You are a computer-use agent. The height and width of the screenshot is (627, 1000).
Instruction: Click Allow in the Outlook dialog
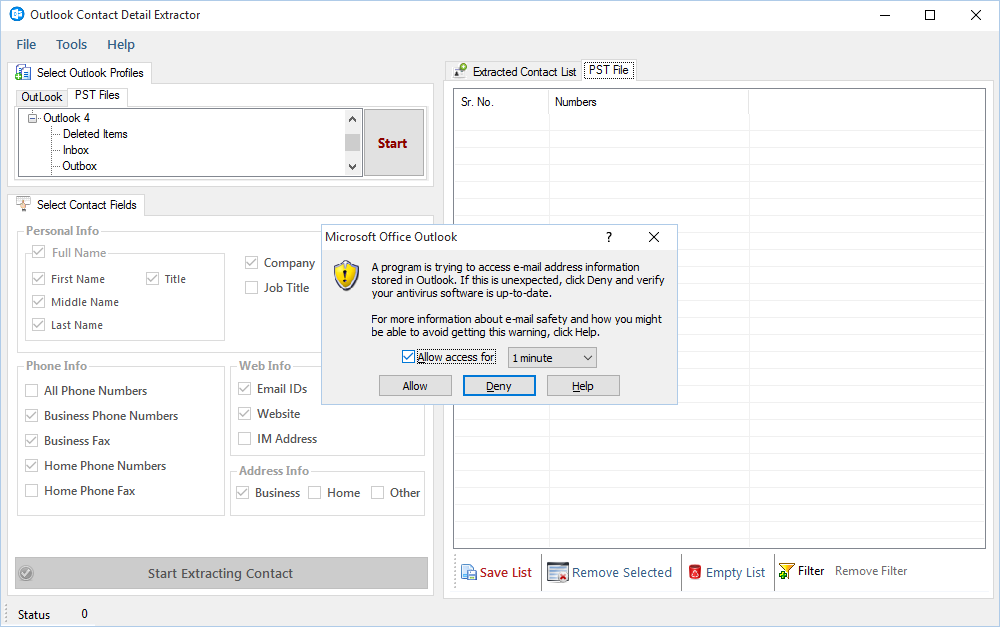tap(415, 386)
